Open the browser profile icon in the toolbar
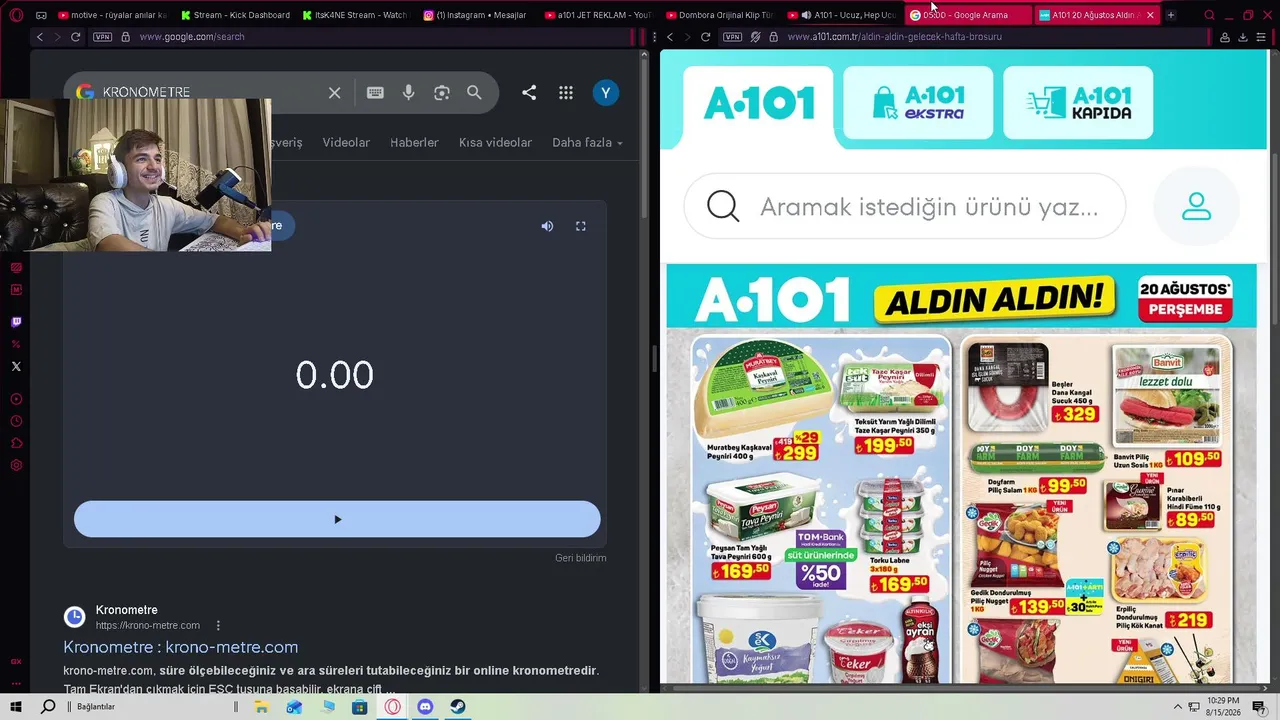The width and height of the screenshot is (1280, 720). point(1224,37)
